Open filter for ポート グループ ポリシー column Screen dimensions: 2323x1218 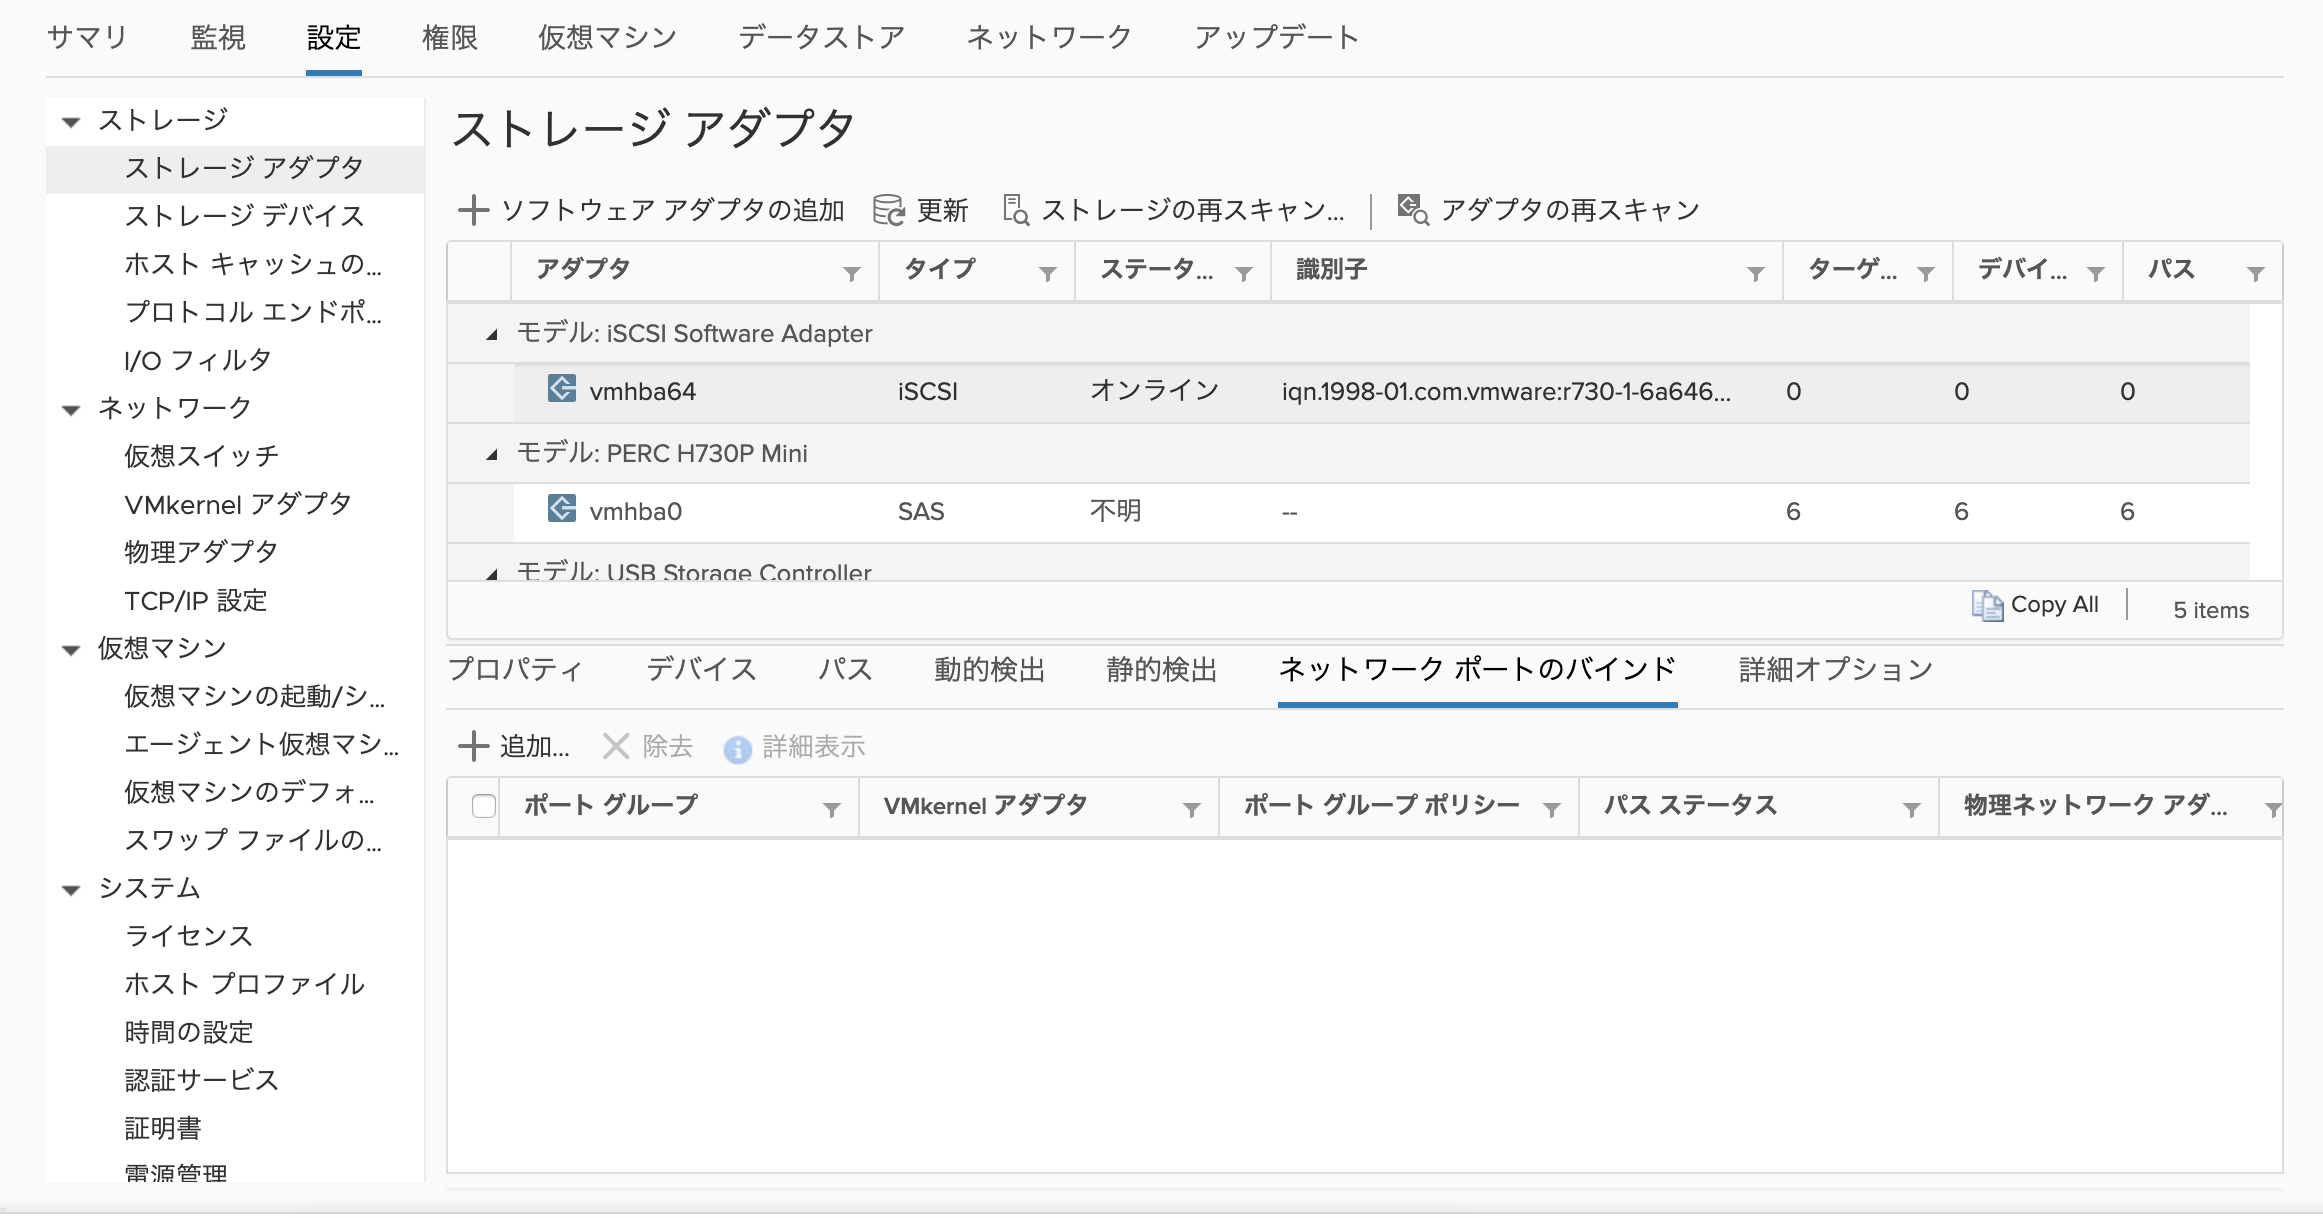click(x=1552, y=810)
